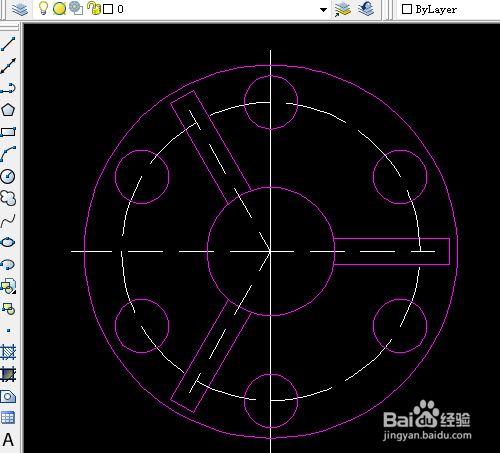The width and height of the screenshot is (500, 453).
Task: Select the Polygon tool
Action: [8, 110]
